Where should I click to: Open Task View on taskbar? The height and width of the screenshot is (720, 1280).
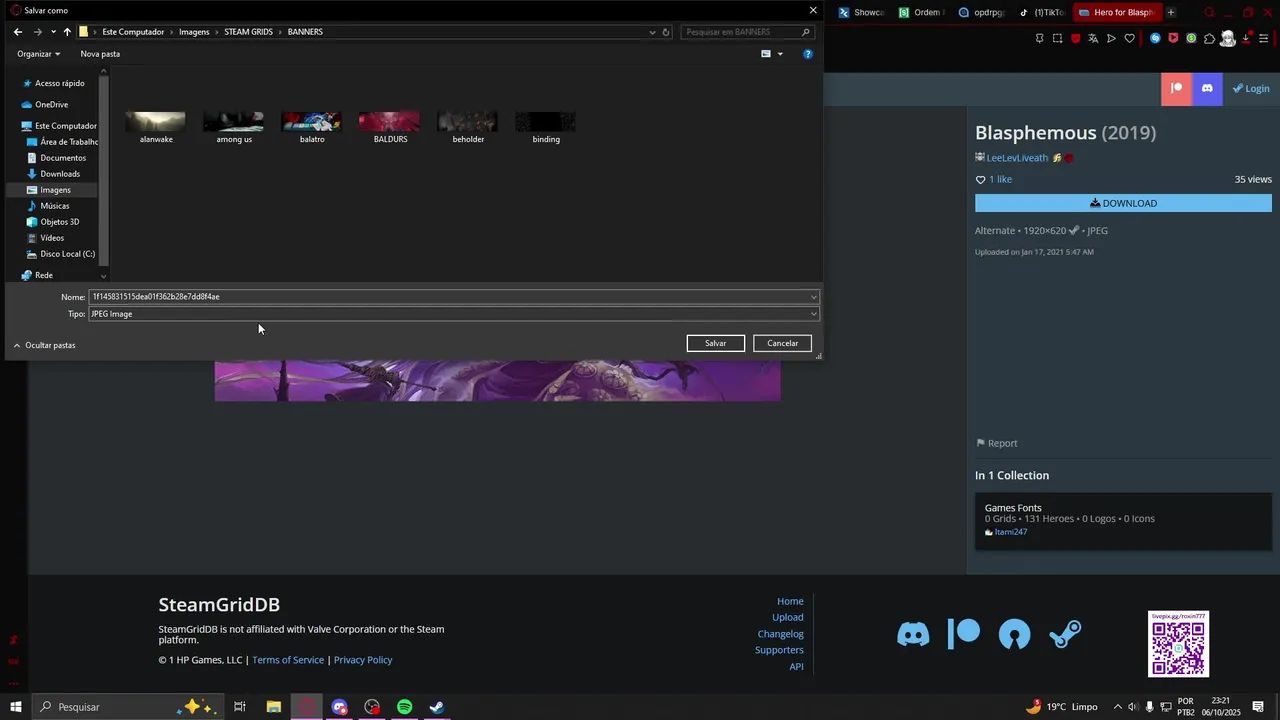coord(240,707)
